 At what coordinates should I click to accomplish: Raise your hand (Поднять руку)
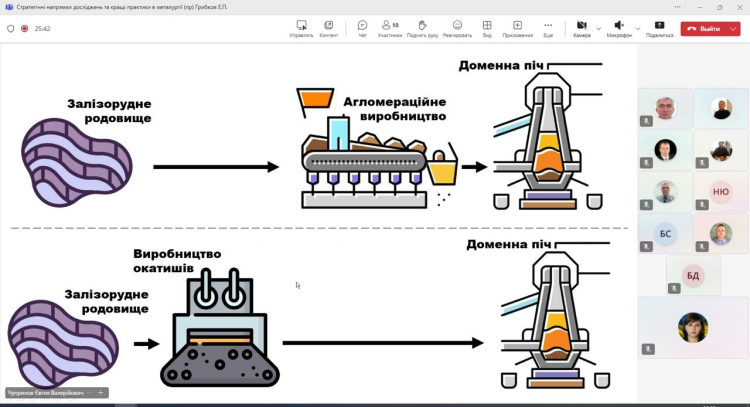click(x=422, y=28)
